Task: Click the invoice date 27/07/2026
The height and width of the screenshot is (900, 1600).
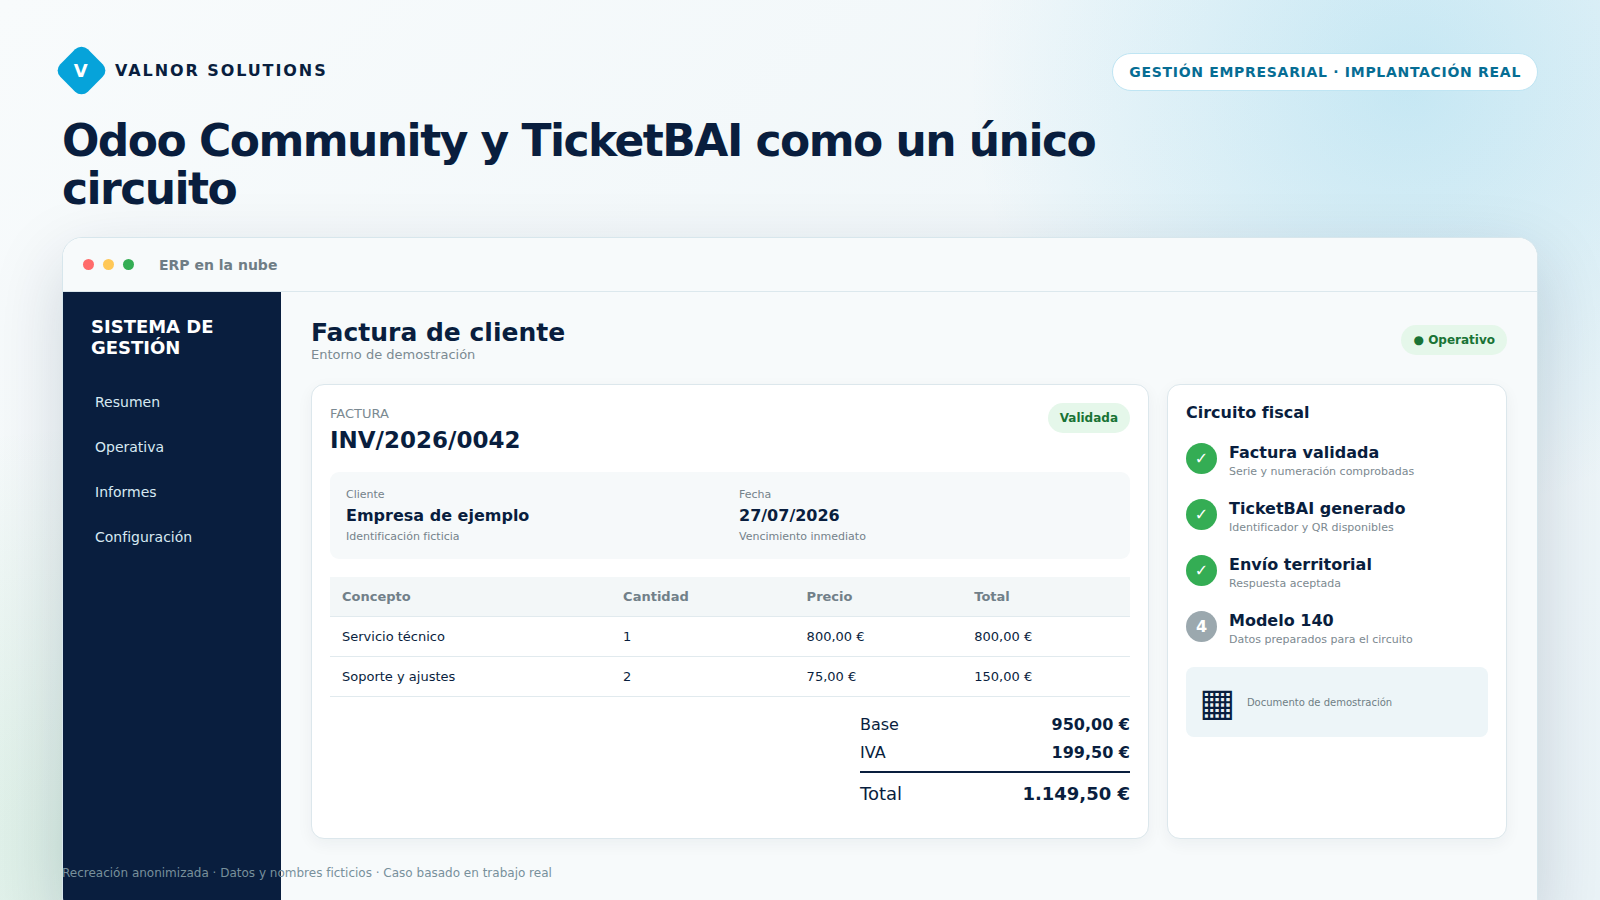Action: point(789,515)
